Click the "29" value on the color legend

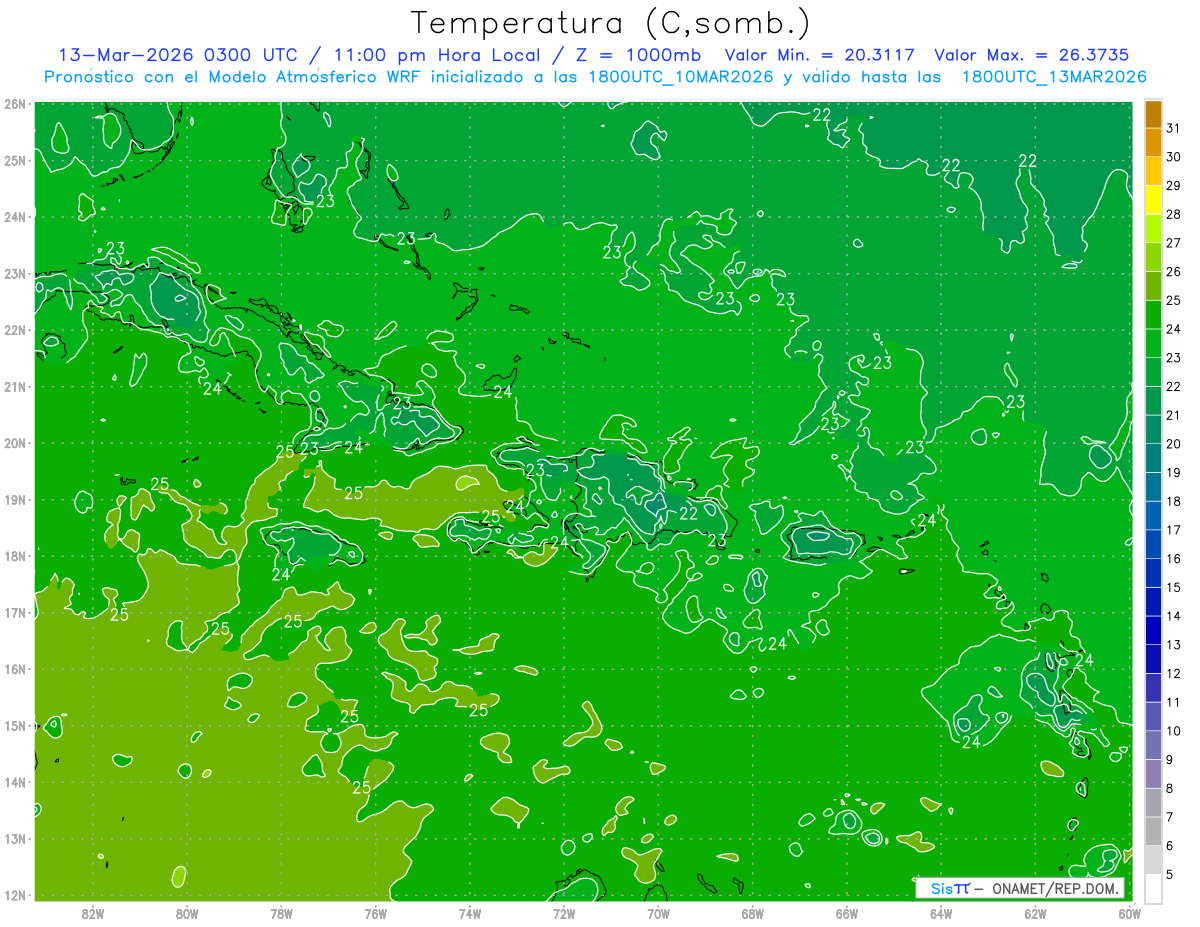tap(1173, 185)
